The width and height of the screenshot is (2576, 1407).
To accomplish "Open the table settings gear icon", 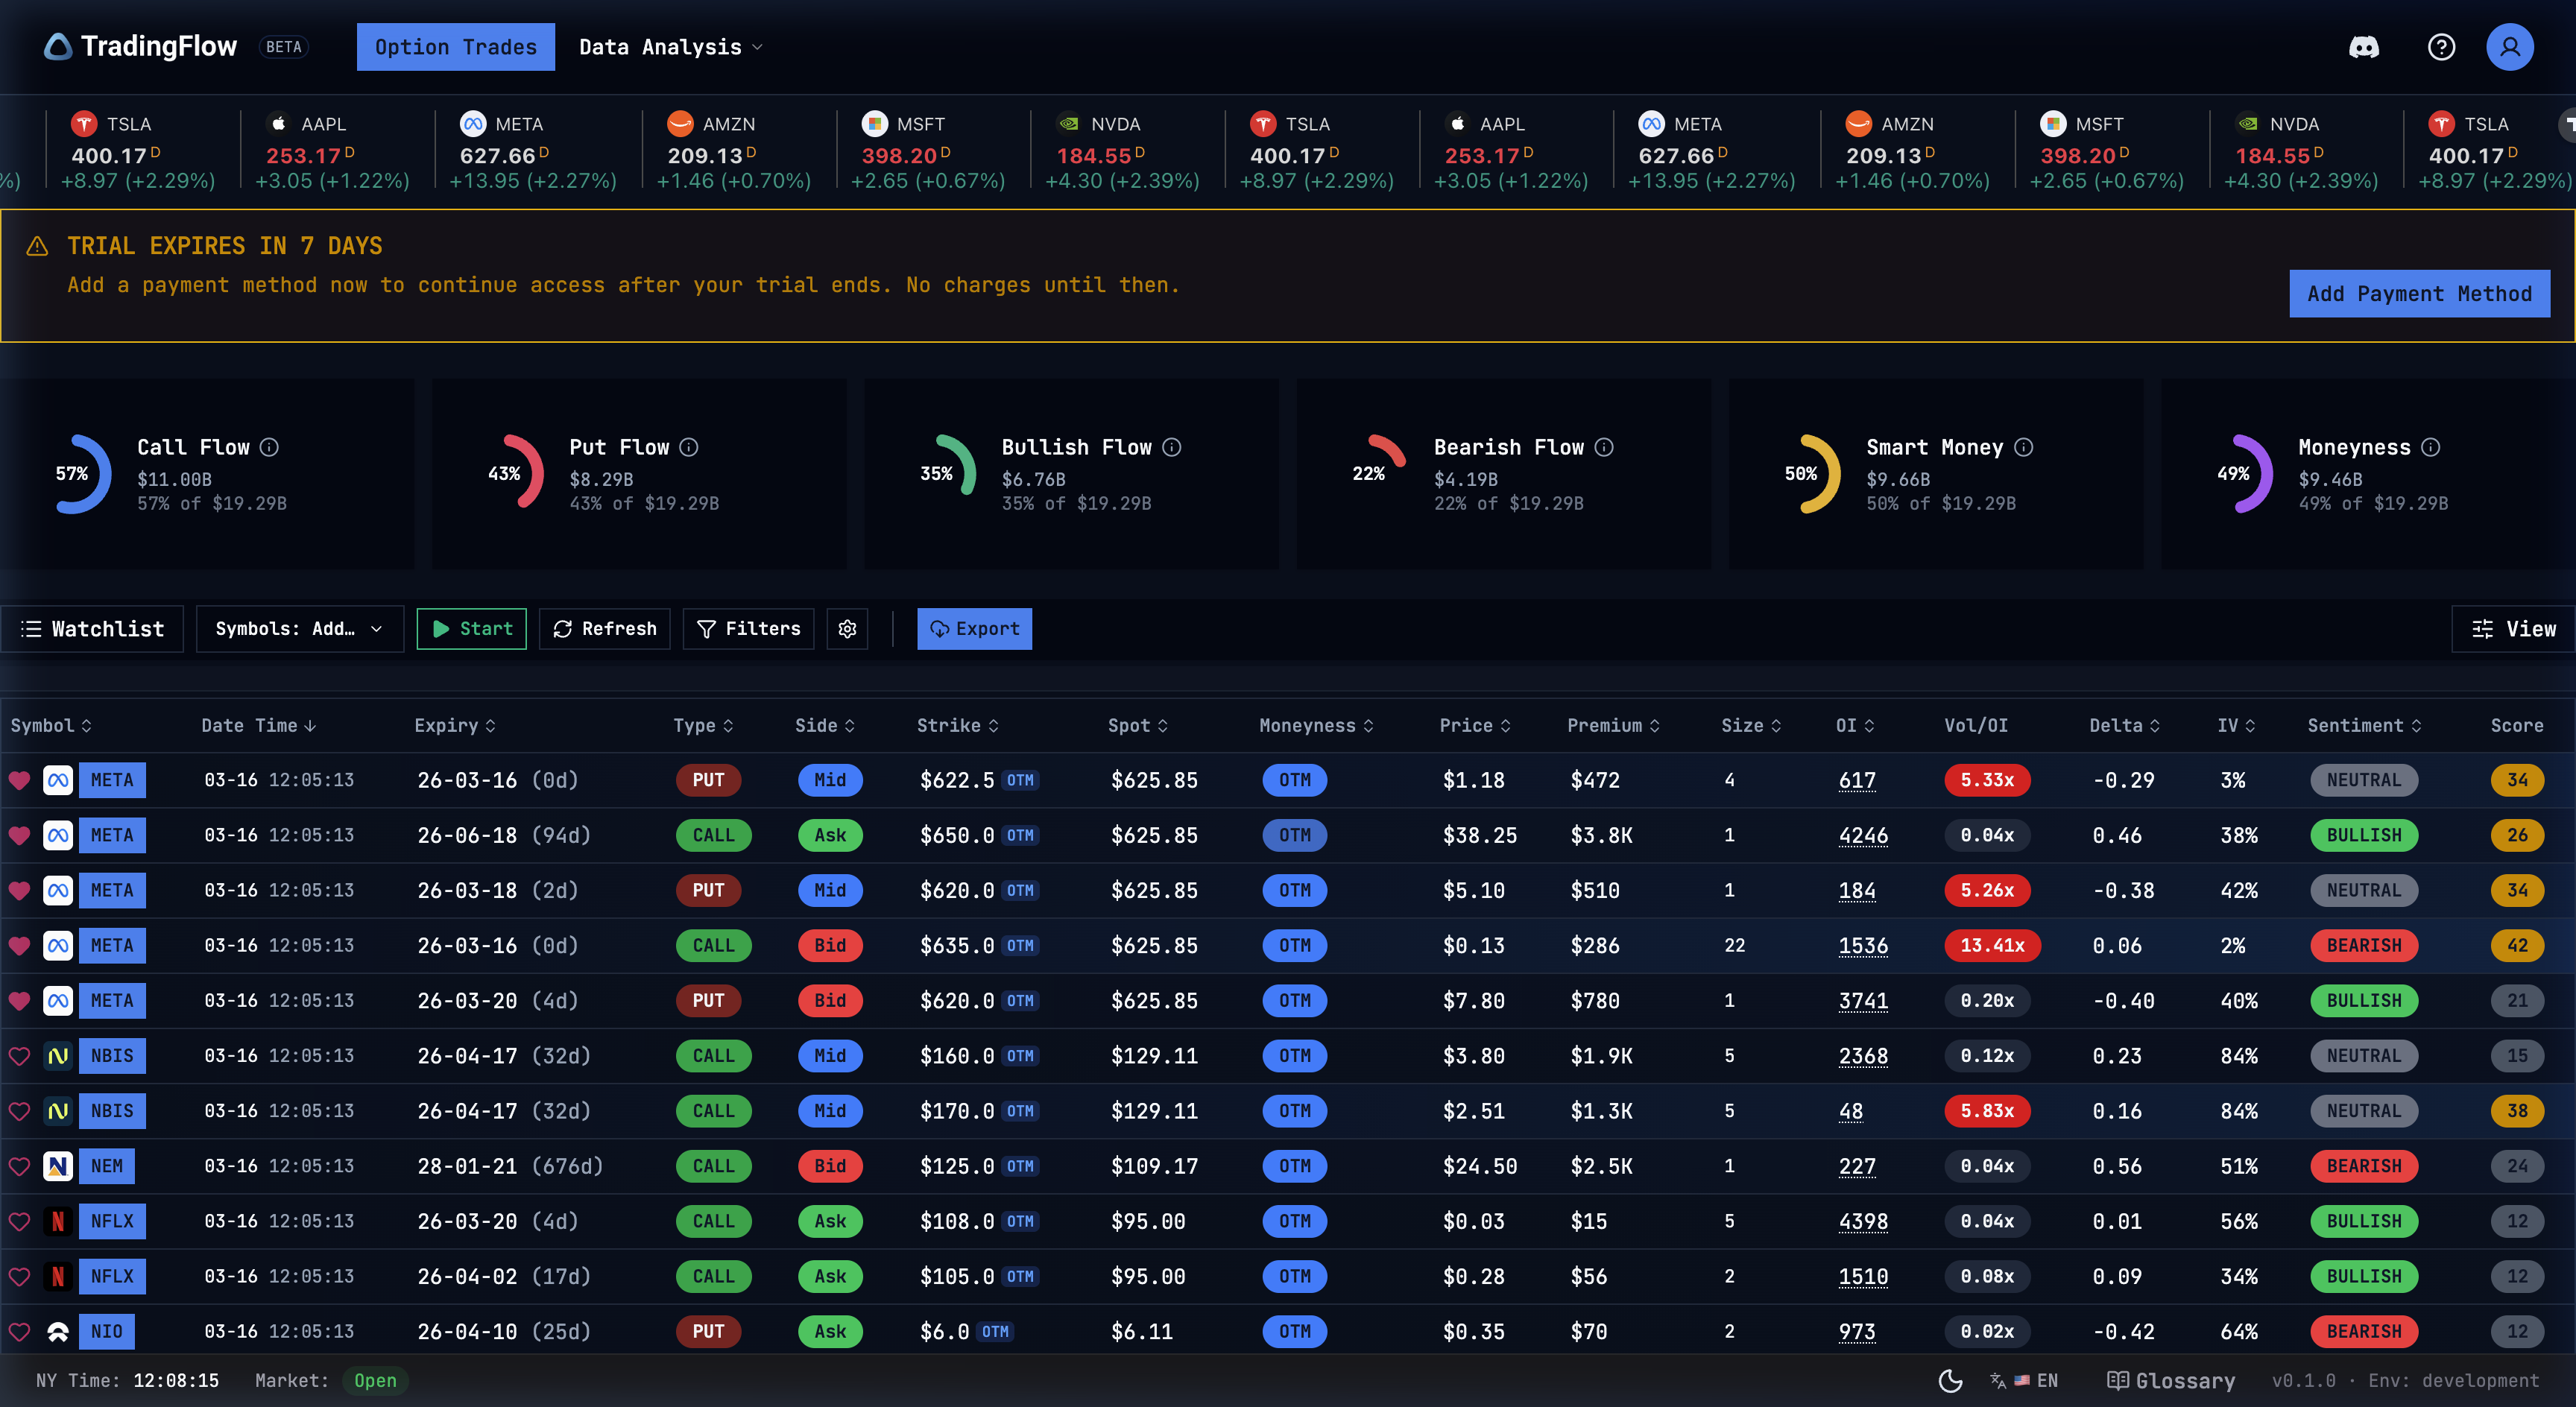I will pos(847,629).
